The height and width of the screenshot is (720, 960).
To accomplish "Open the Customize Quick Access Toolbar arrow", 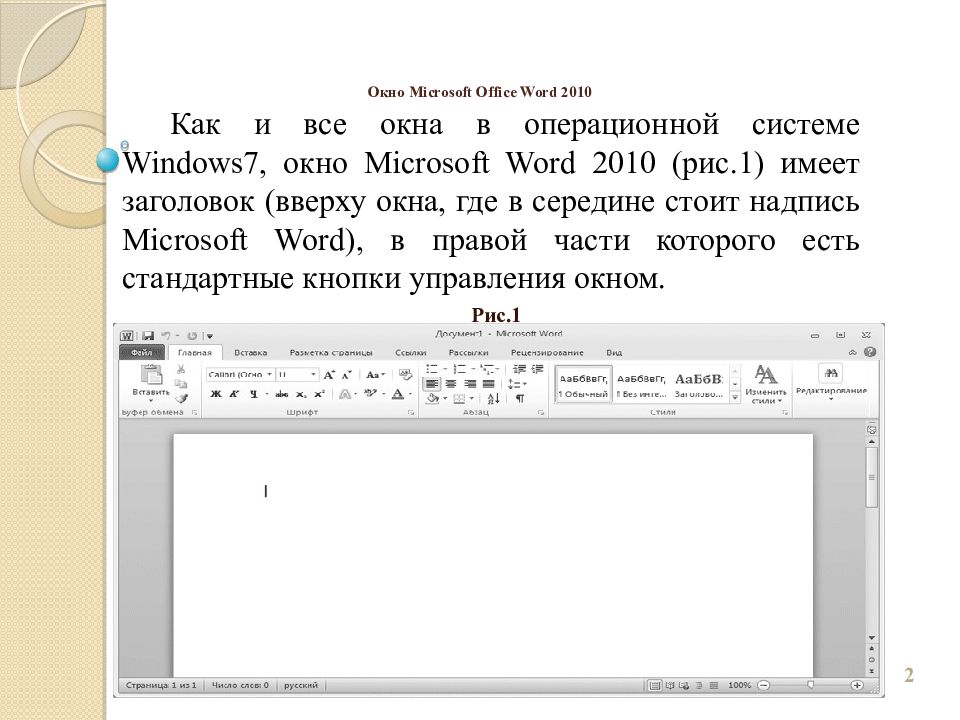I will coord(209,336).
